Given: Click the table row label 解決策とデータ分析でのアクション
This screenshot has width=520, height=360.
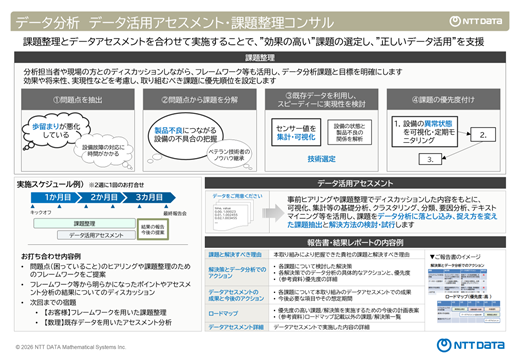Looking at the screenshot, I should [237, 273].
